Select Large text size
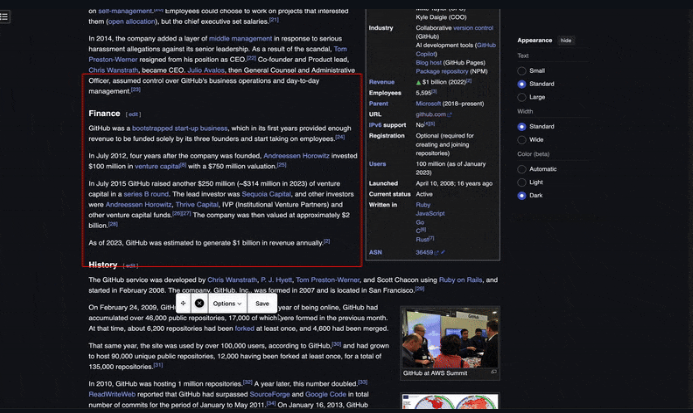 522,97
